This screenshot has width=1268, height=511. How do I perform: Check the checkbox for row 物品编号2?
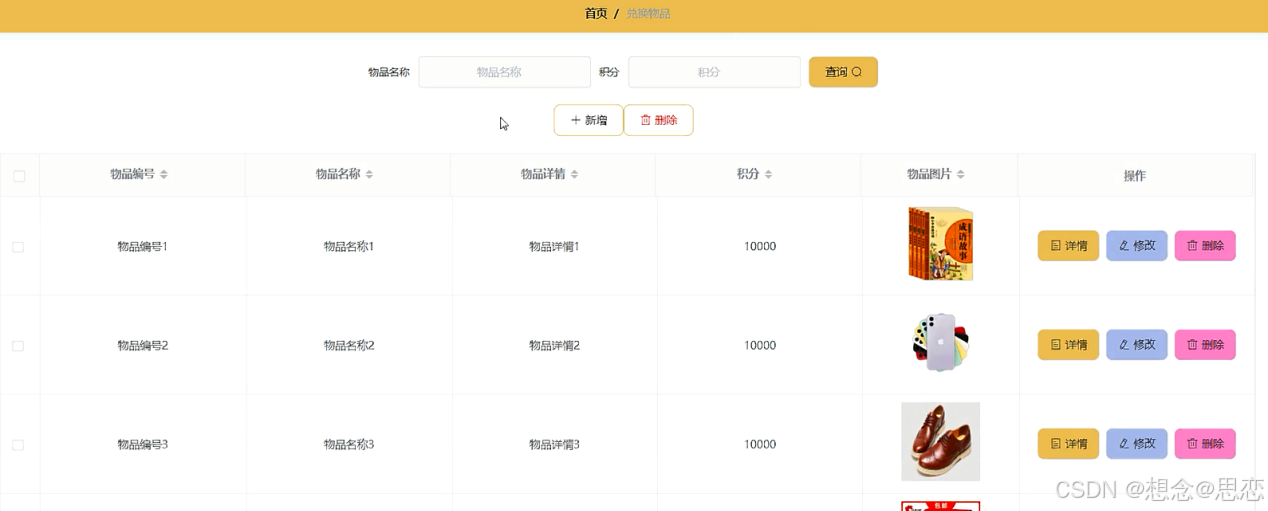click(x=18, y=346)
